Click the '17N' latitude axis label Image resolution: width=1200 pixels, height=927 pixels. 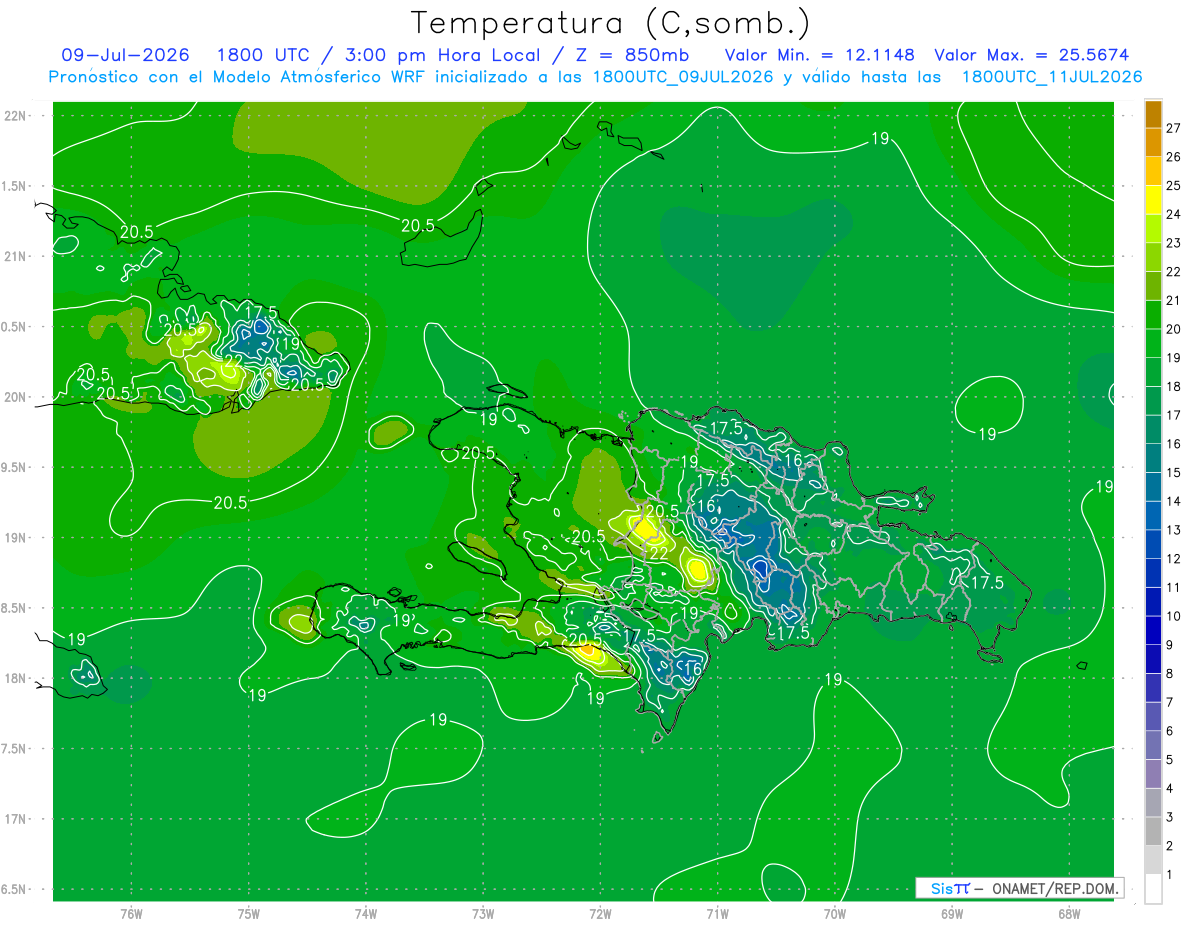(15, 819)
